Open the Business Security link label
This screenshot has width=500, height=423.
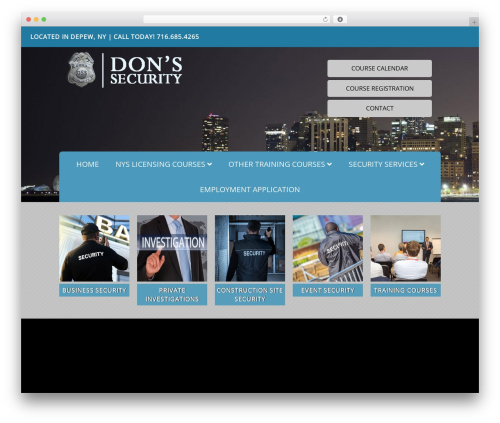[x=94, y=290]
